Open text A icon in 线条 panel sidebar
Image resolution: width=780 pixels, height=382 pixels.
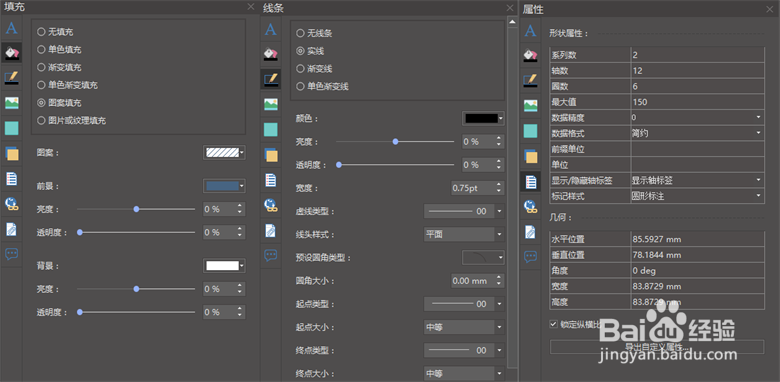[271, 29]
